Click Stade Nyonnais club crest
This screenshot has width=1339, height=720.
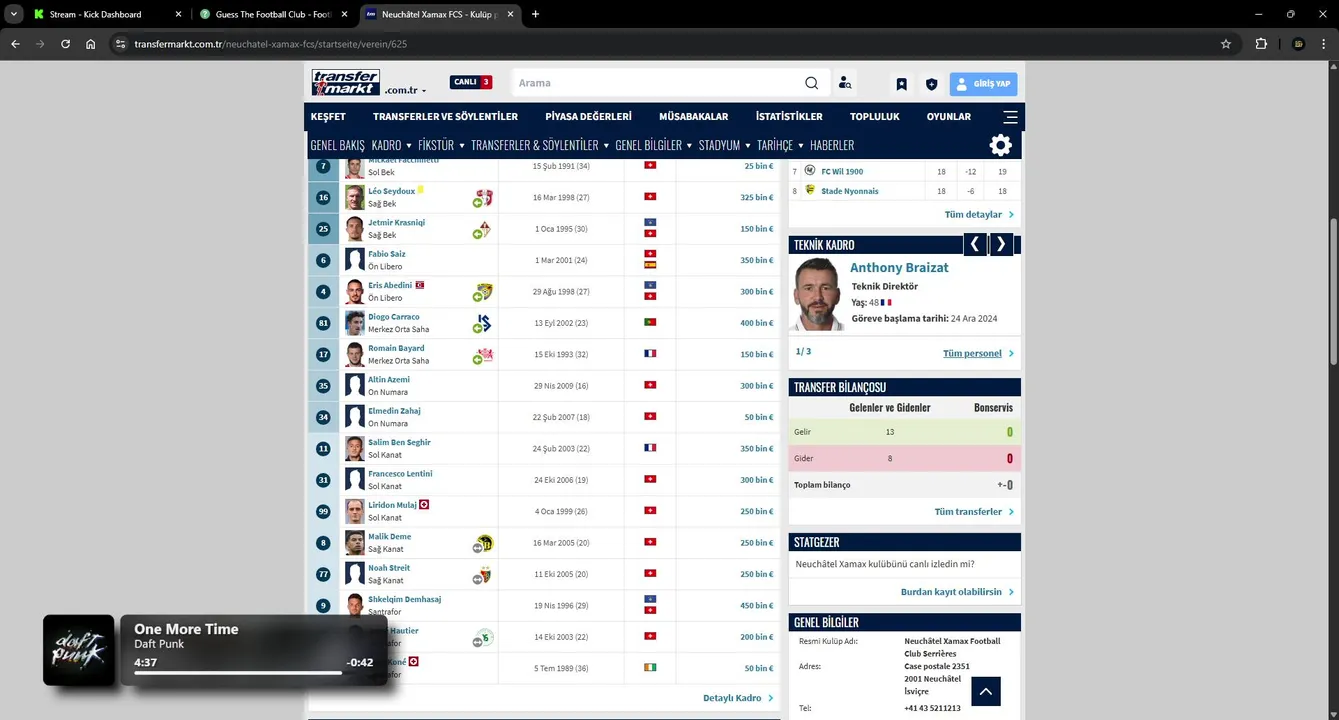pos(810,190)
